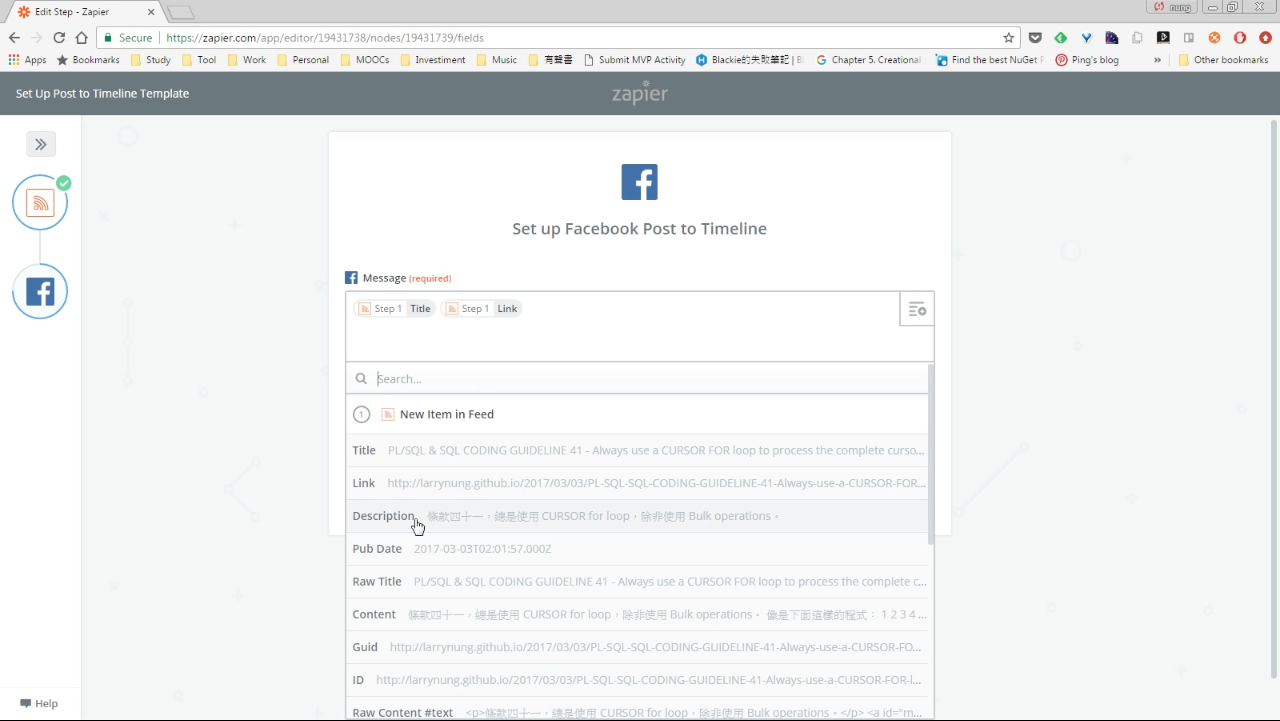Open the Investiment bookmarks folder
1280x721 pixels.
tap(432, 60)
